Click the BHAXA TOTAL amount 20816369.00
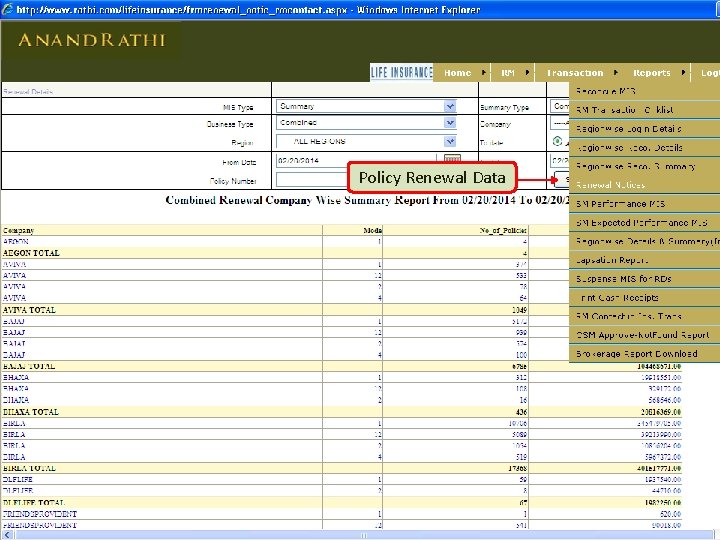The image size is (720, 540). click(661, 412)
